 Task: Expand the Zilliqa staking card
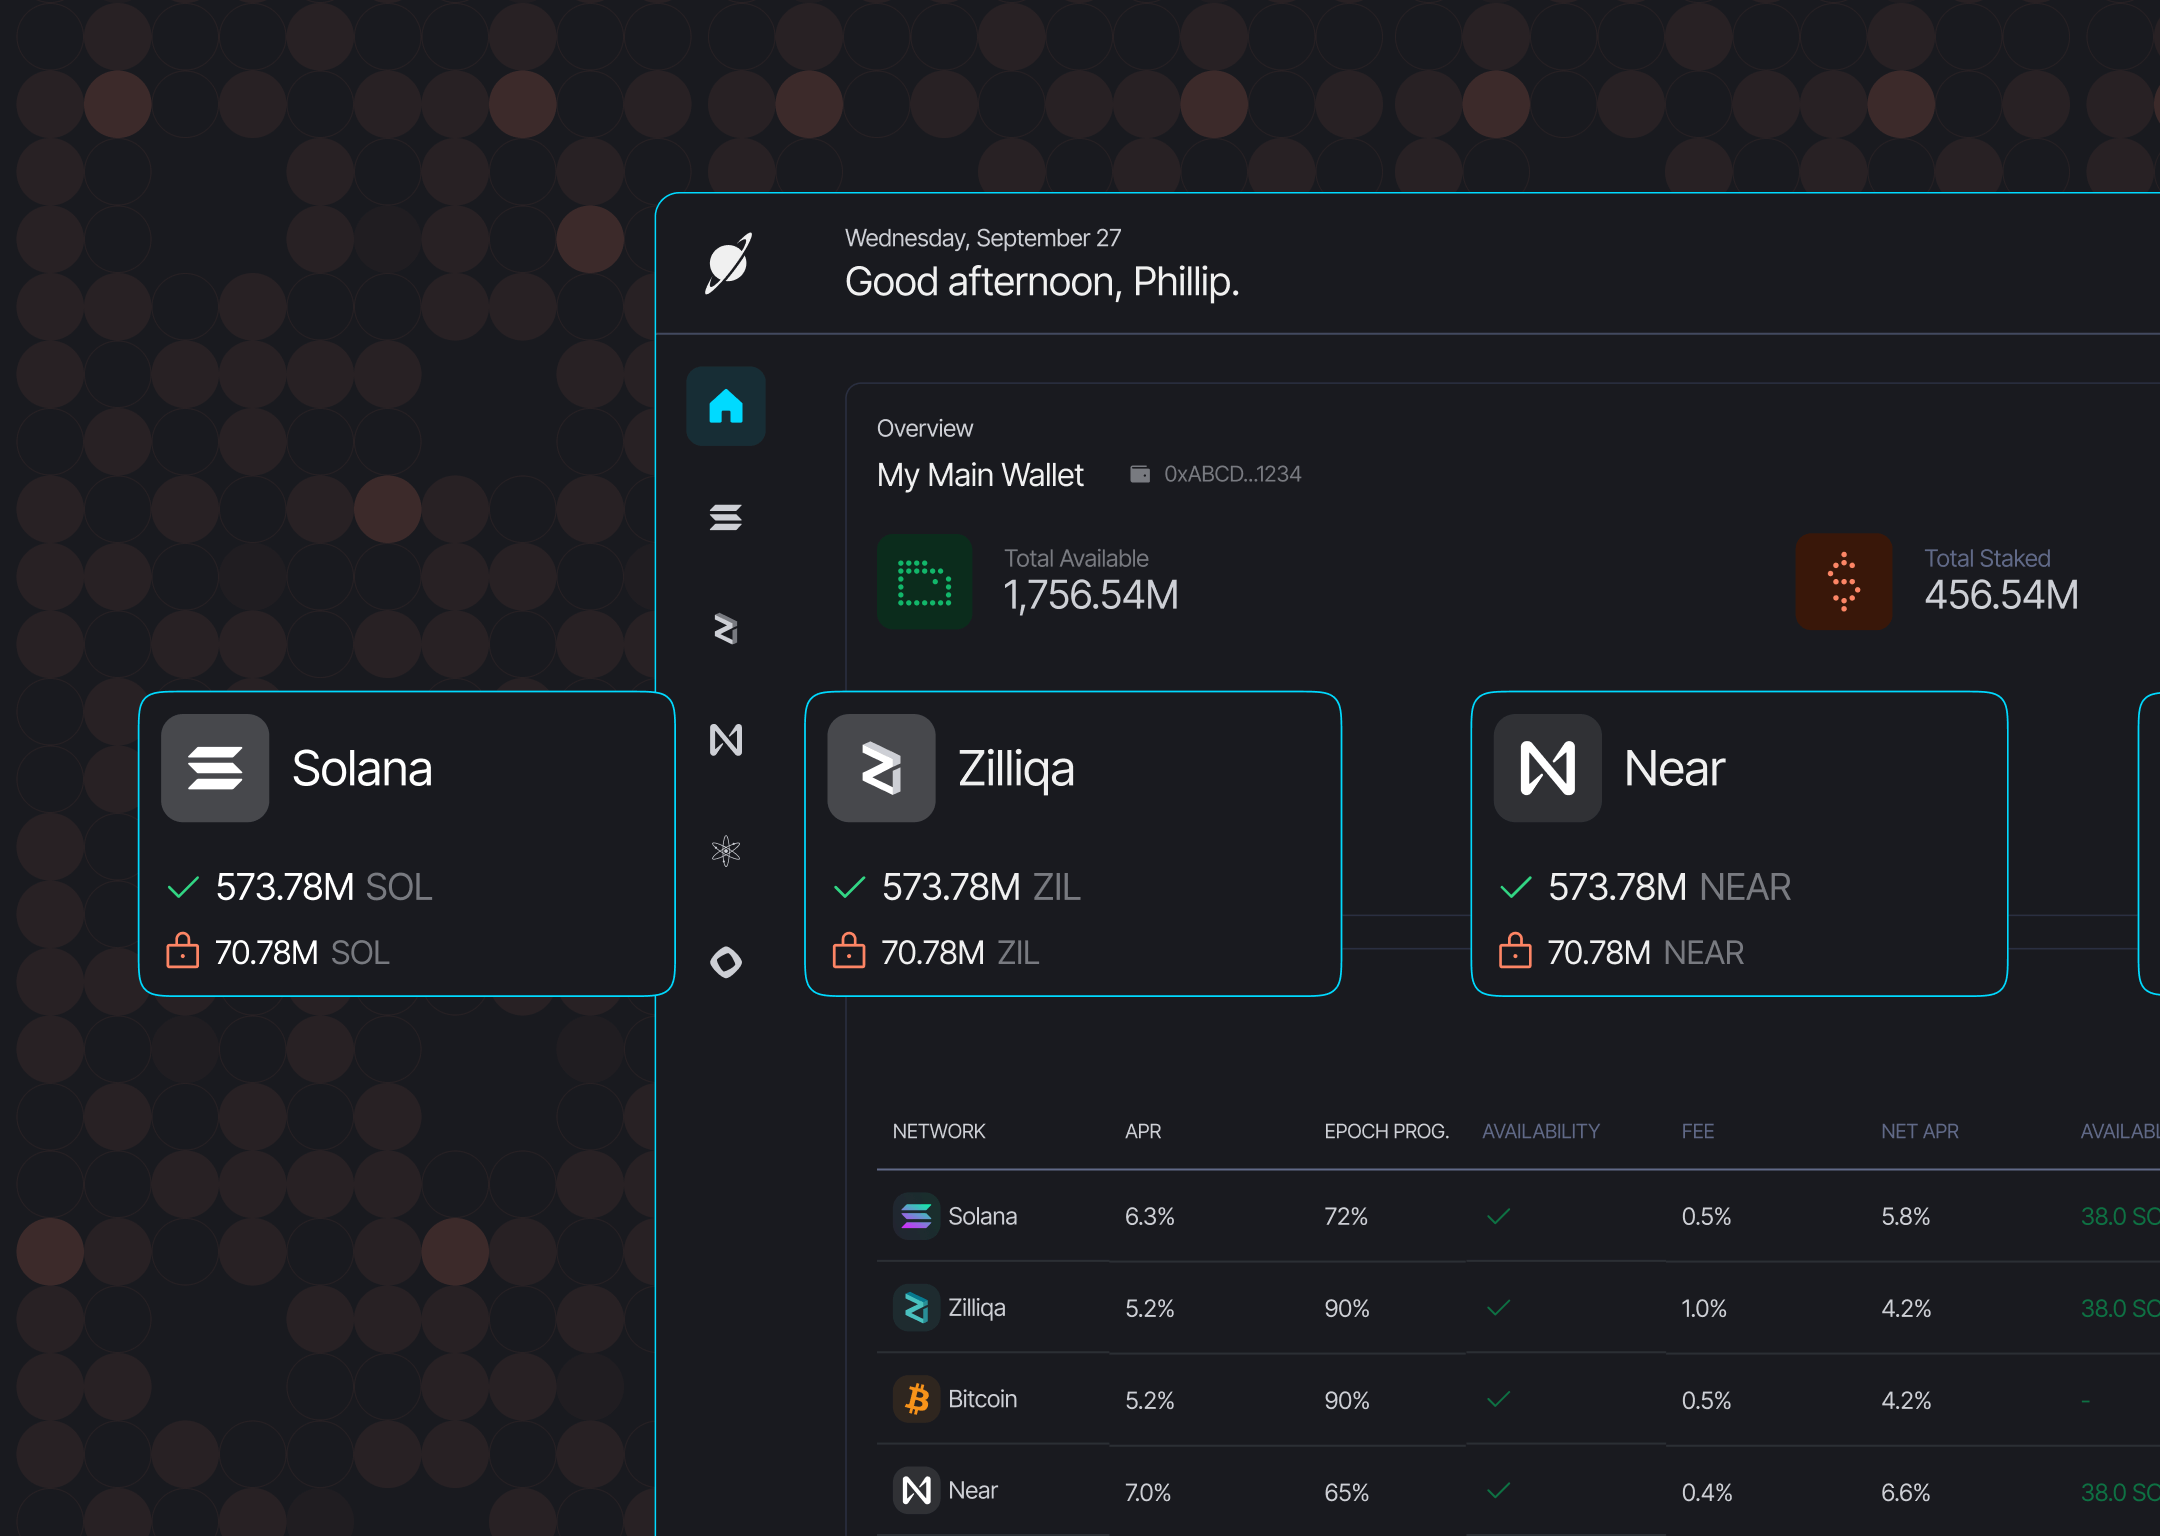click(1072, 843)
